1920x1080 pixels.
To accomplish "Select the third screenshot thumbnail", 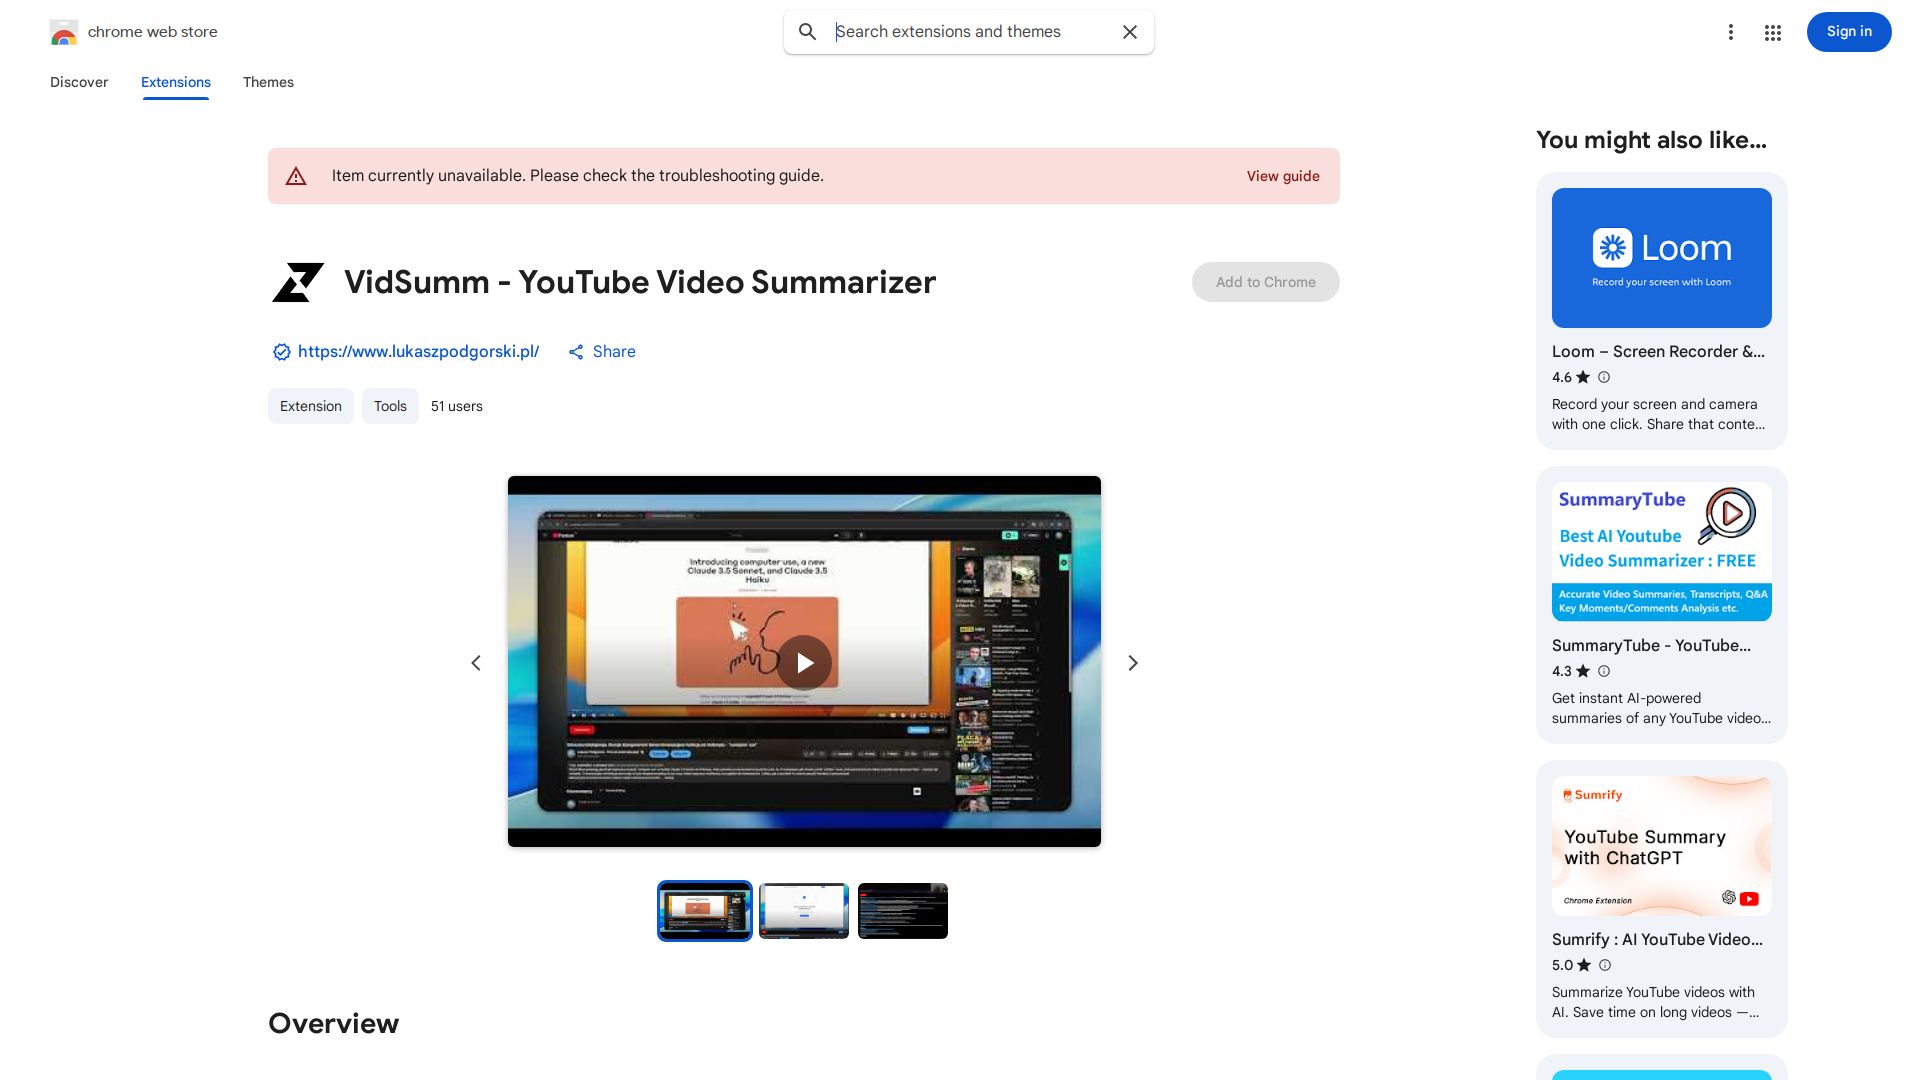I will pos(902,910).
